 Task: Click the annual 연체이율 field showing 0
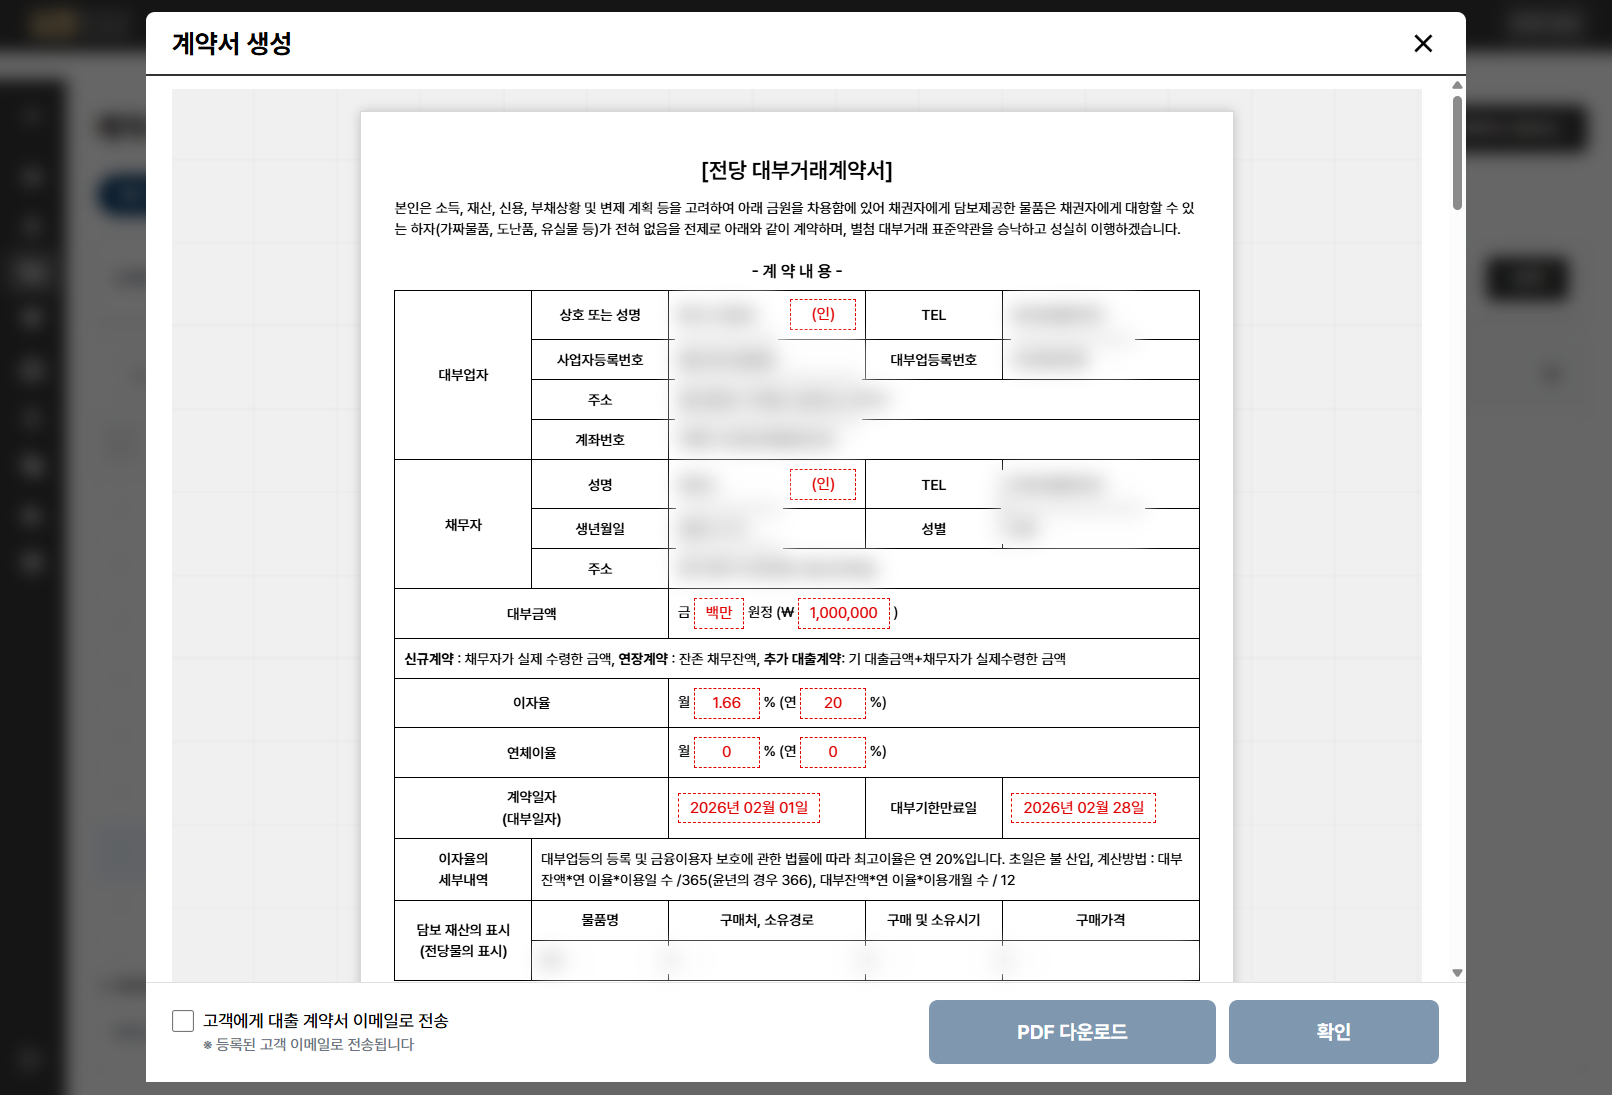pos(832,752)
